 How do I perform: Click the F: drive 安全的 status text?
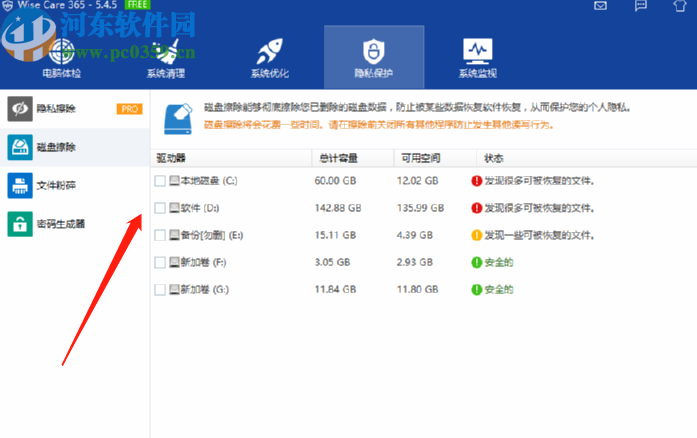[499, 262]
